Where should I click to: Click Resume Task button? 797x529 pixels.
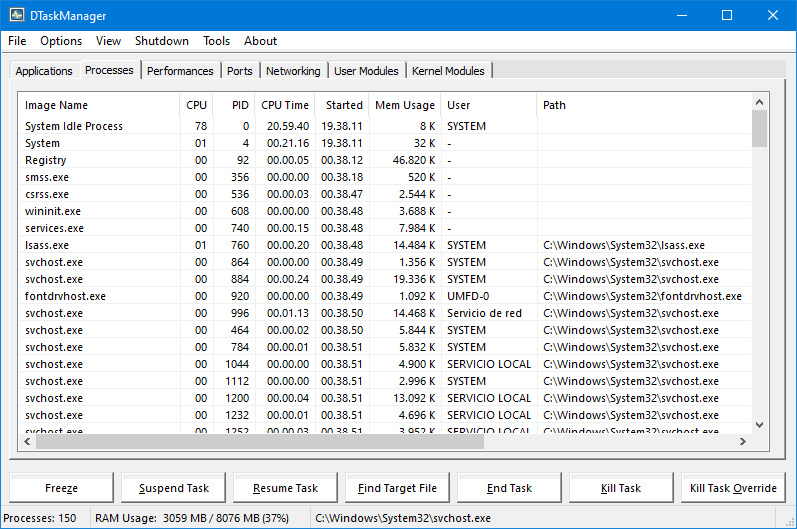[x=286, y=488]
